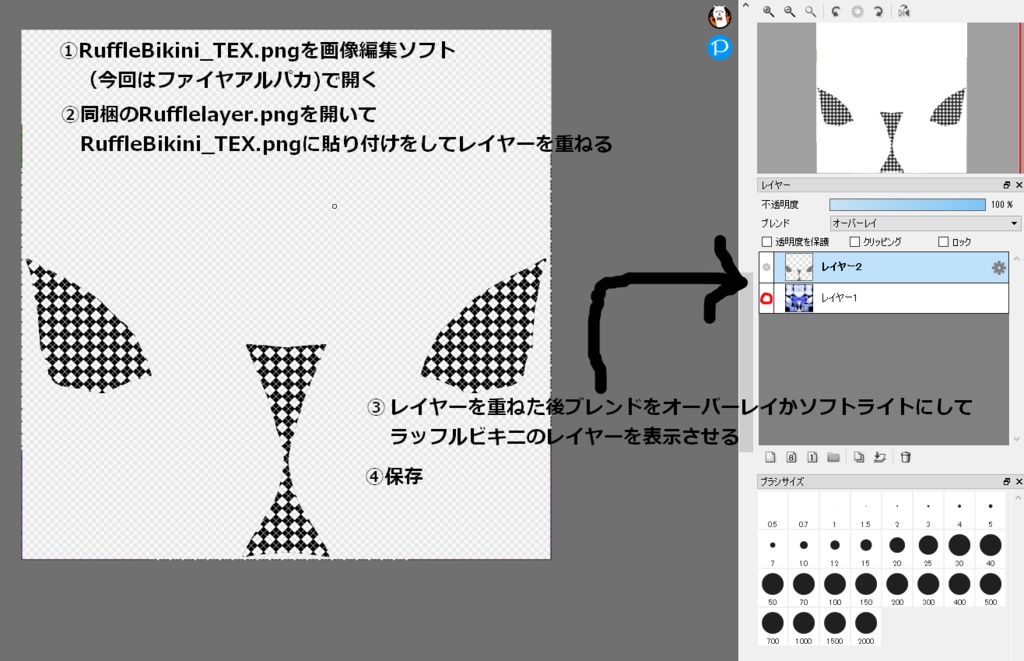Image resolution: width=1024 pixels, height=661 pixels.
Task: Flip the canvas view horizontally
Action: (905, 11)
